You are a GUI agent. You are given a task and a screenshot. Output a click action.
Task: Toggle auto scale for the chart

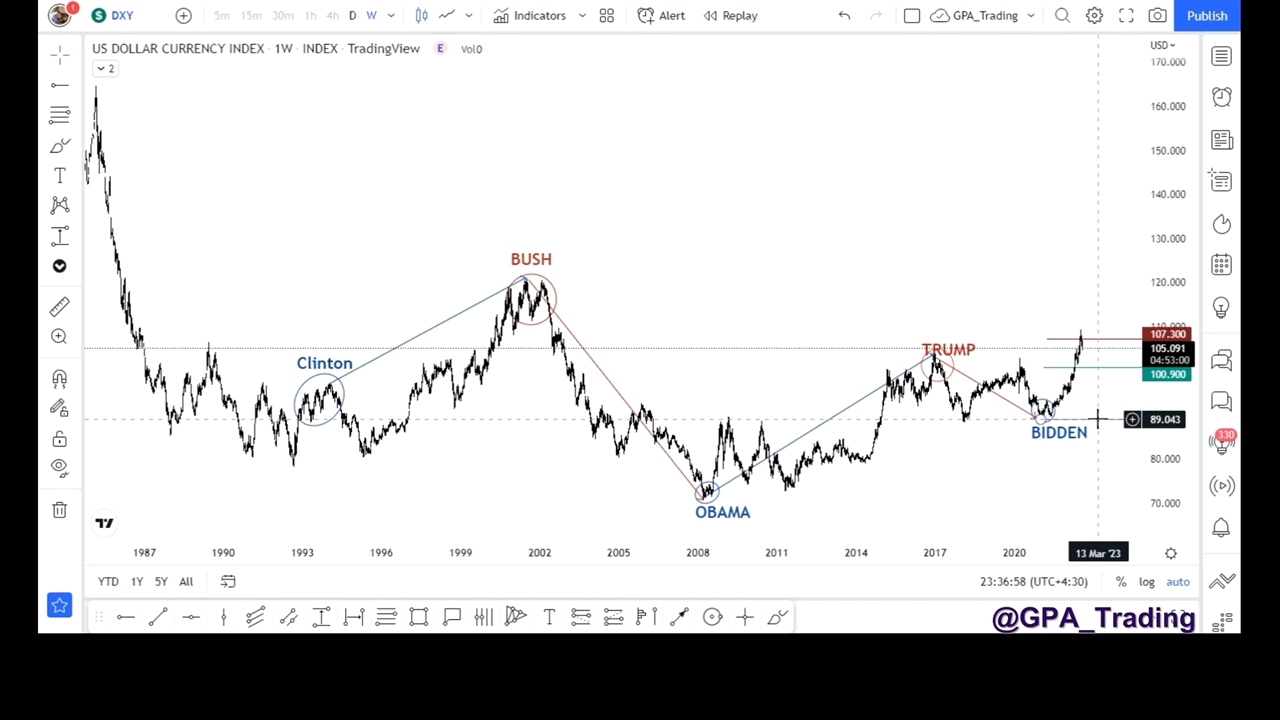(1178, 582)
